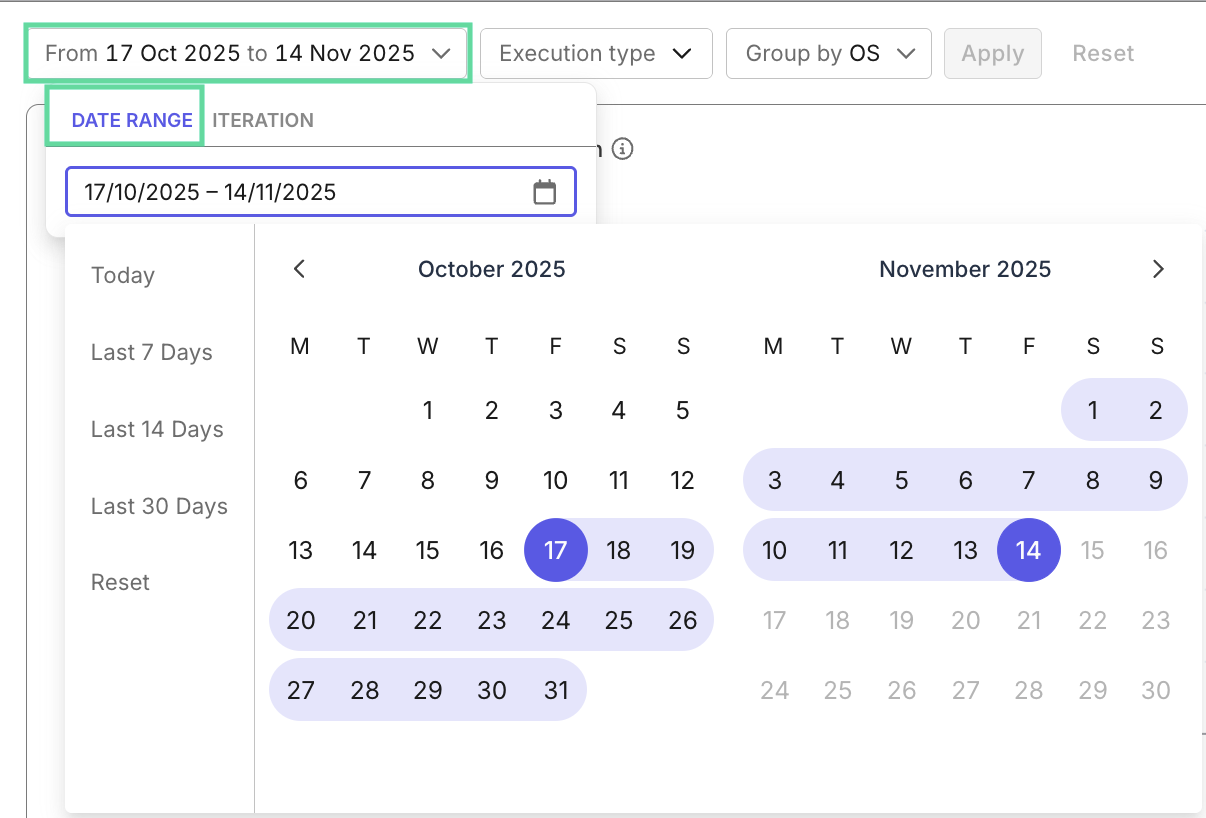Click the Reset button in the toolbar
Screen dimensions: 1206x818
point(1103,53)
